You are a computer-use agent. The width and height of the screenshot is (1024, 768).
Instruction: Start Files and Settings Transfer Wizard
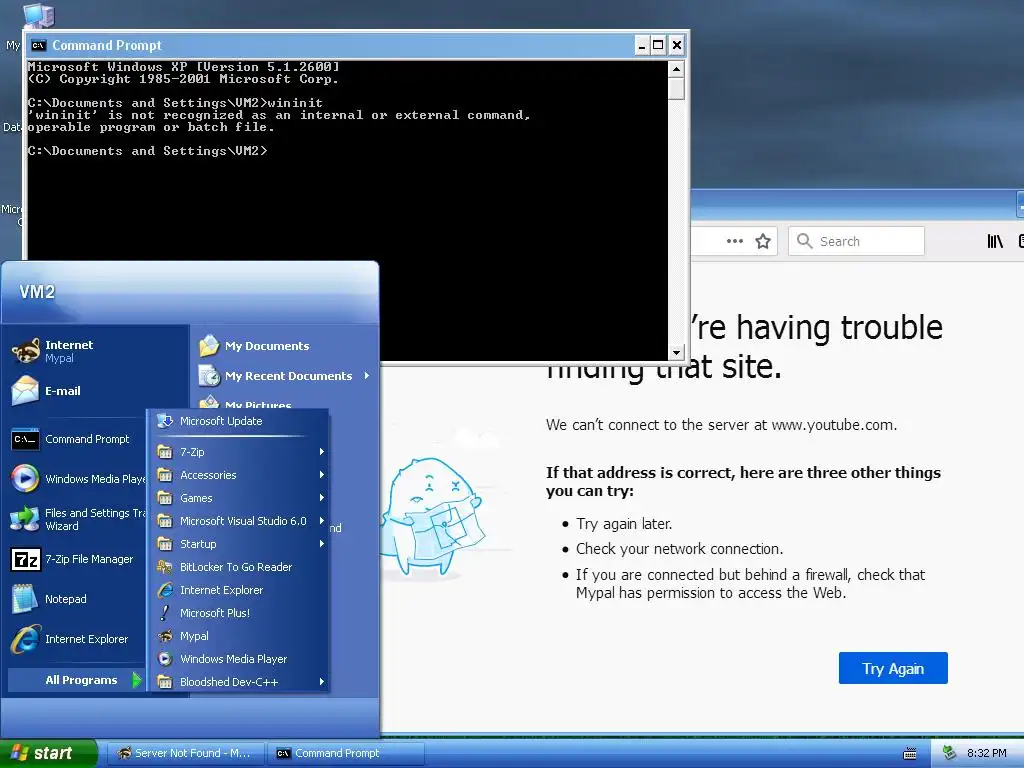point(78,519)
